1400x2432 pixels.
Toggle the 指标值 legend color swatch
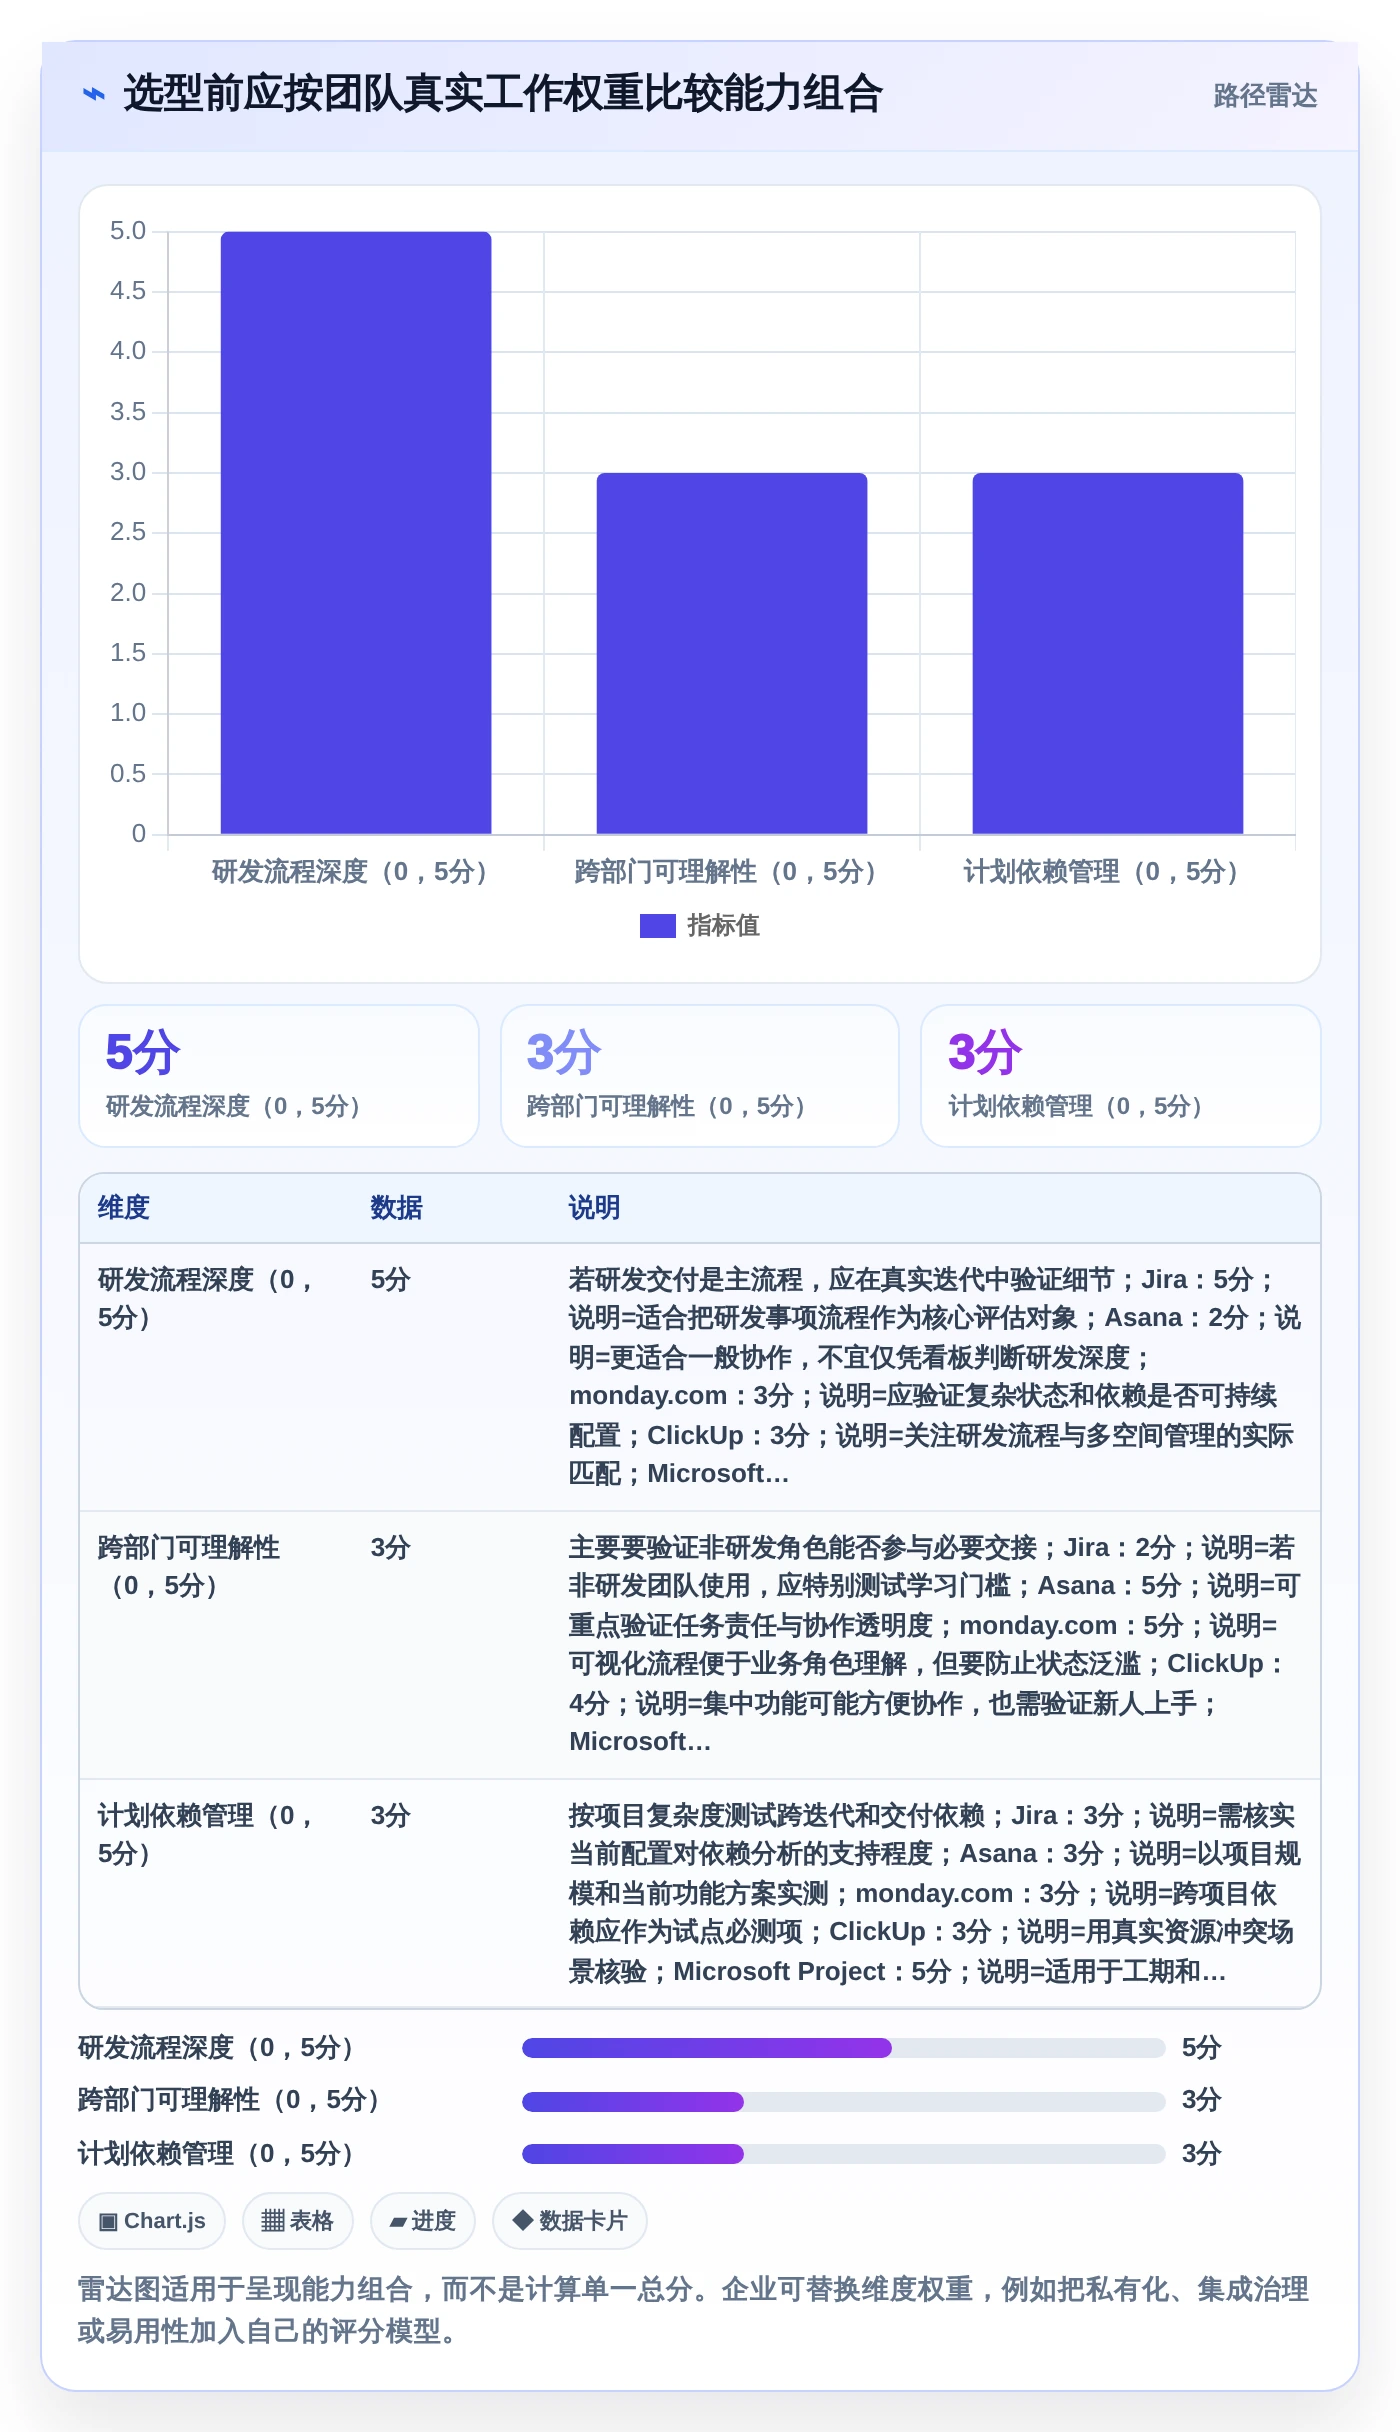(658, 926)
